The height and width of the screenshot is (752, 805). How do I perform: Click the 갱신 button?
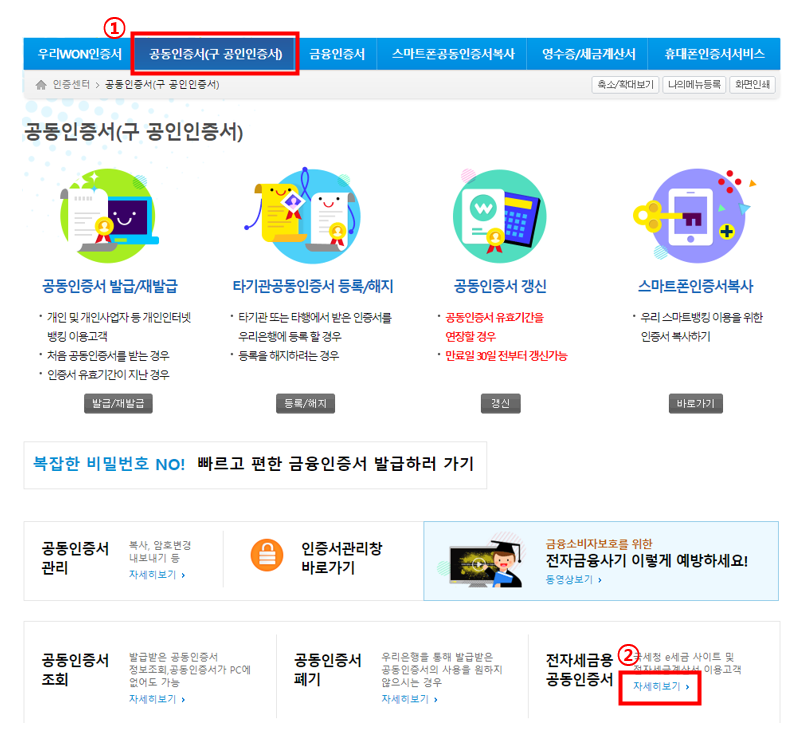[501, 403]
